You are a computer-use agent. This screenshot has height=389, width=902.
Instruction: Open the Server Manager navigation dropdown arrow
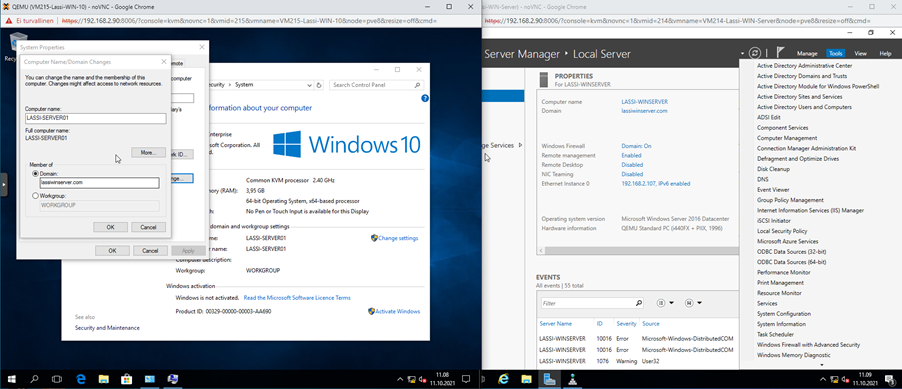(x=743, y=54)
